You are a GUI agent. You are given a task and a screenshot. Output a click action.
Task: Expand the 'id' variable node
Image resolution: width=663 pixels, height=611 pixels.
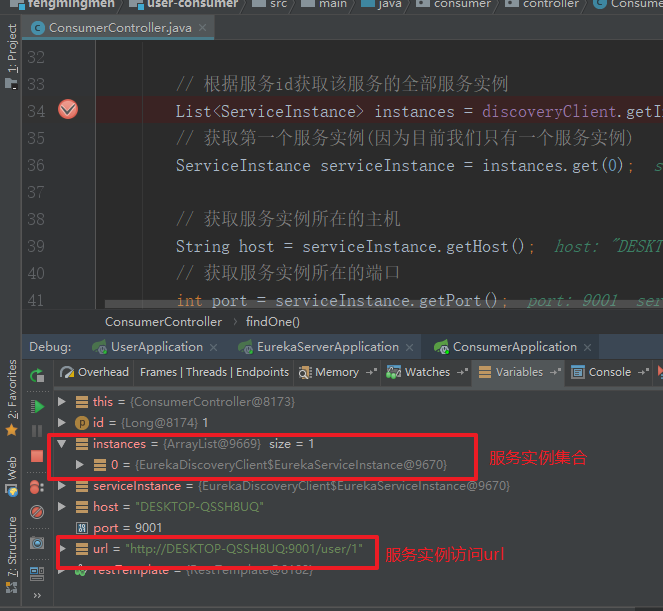62,422
